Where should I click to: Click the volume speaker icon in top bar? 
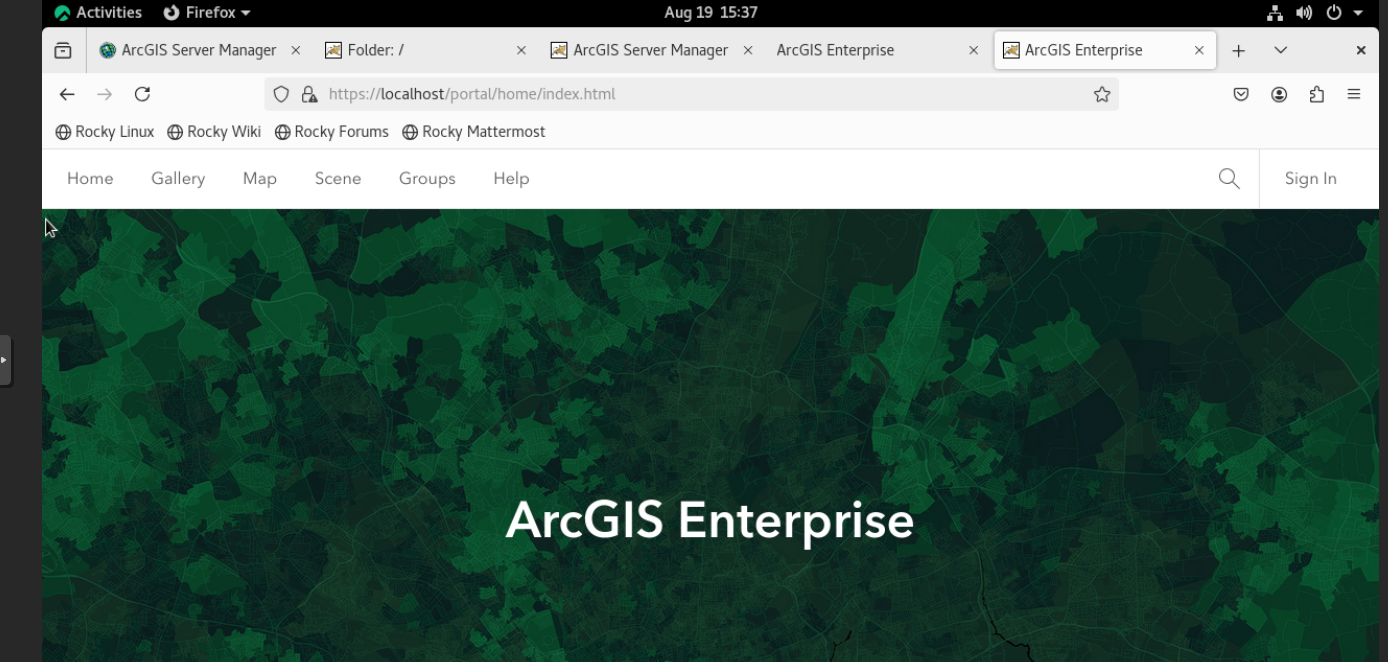coord(1304,13)
